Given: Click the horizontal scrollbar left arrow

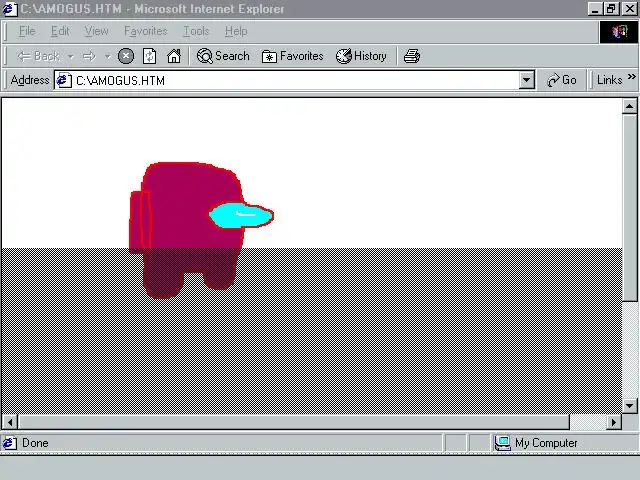Looking at the screenshot, I should (x=10, y=422).
